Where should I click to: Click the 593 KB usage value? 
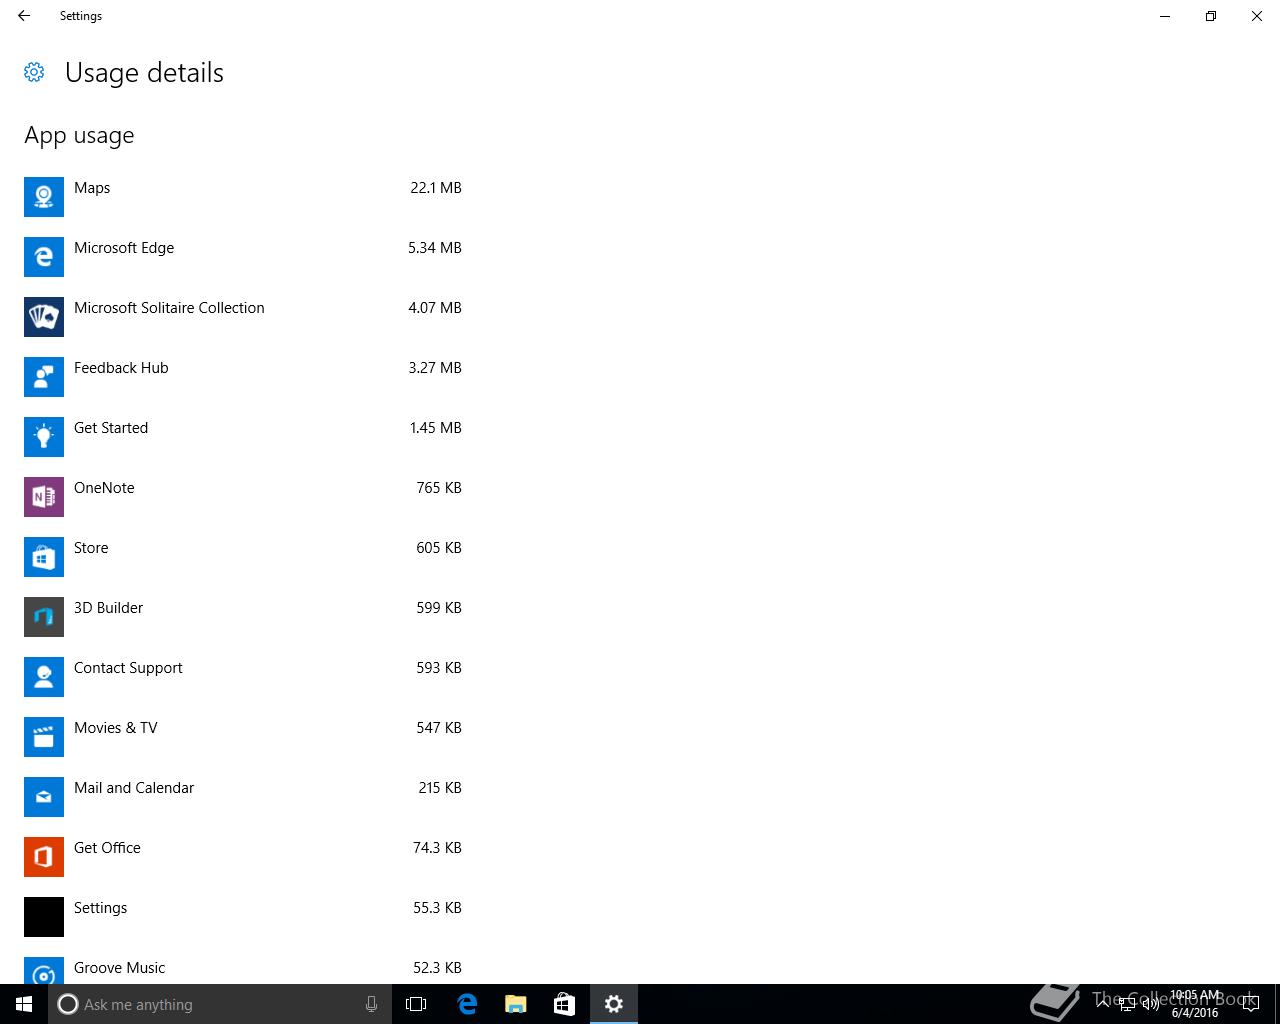(x=439, y=668)
